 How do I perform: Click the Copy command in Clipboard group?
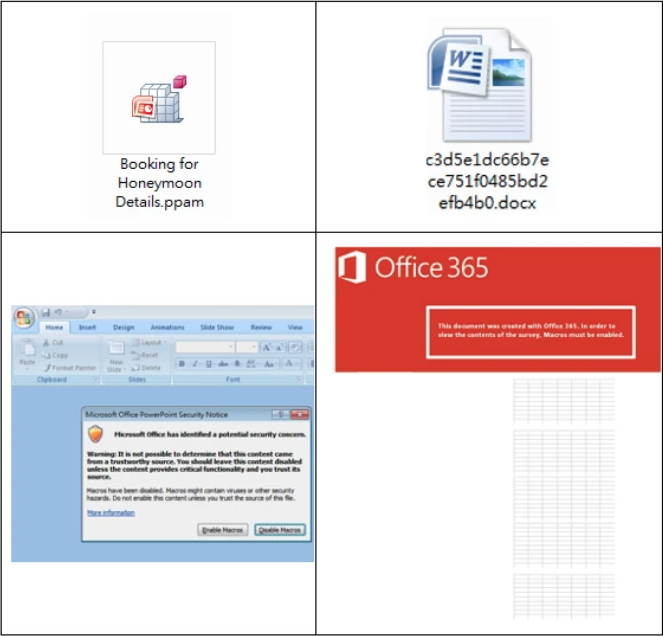55,355
